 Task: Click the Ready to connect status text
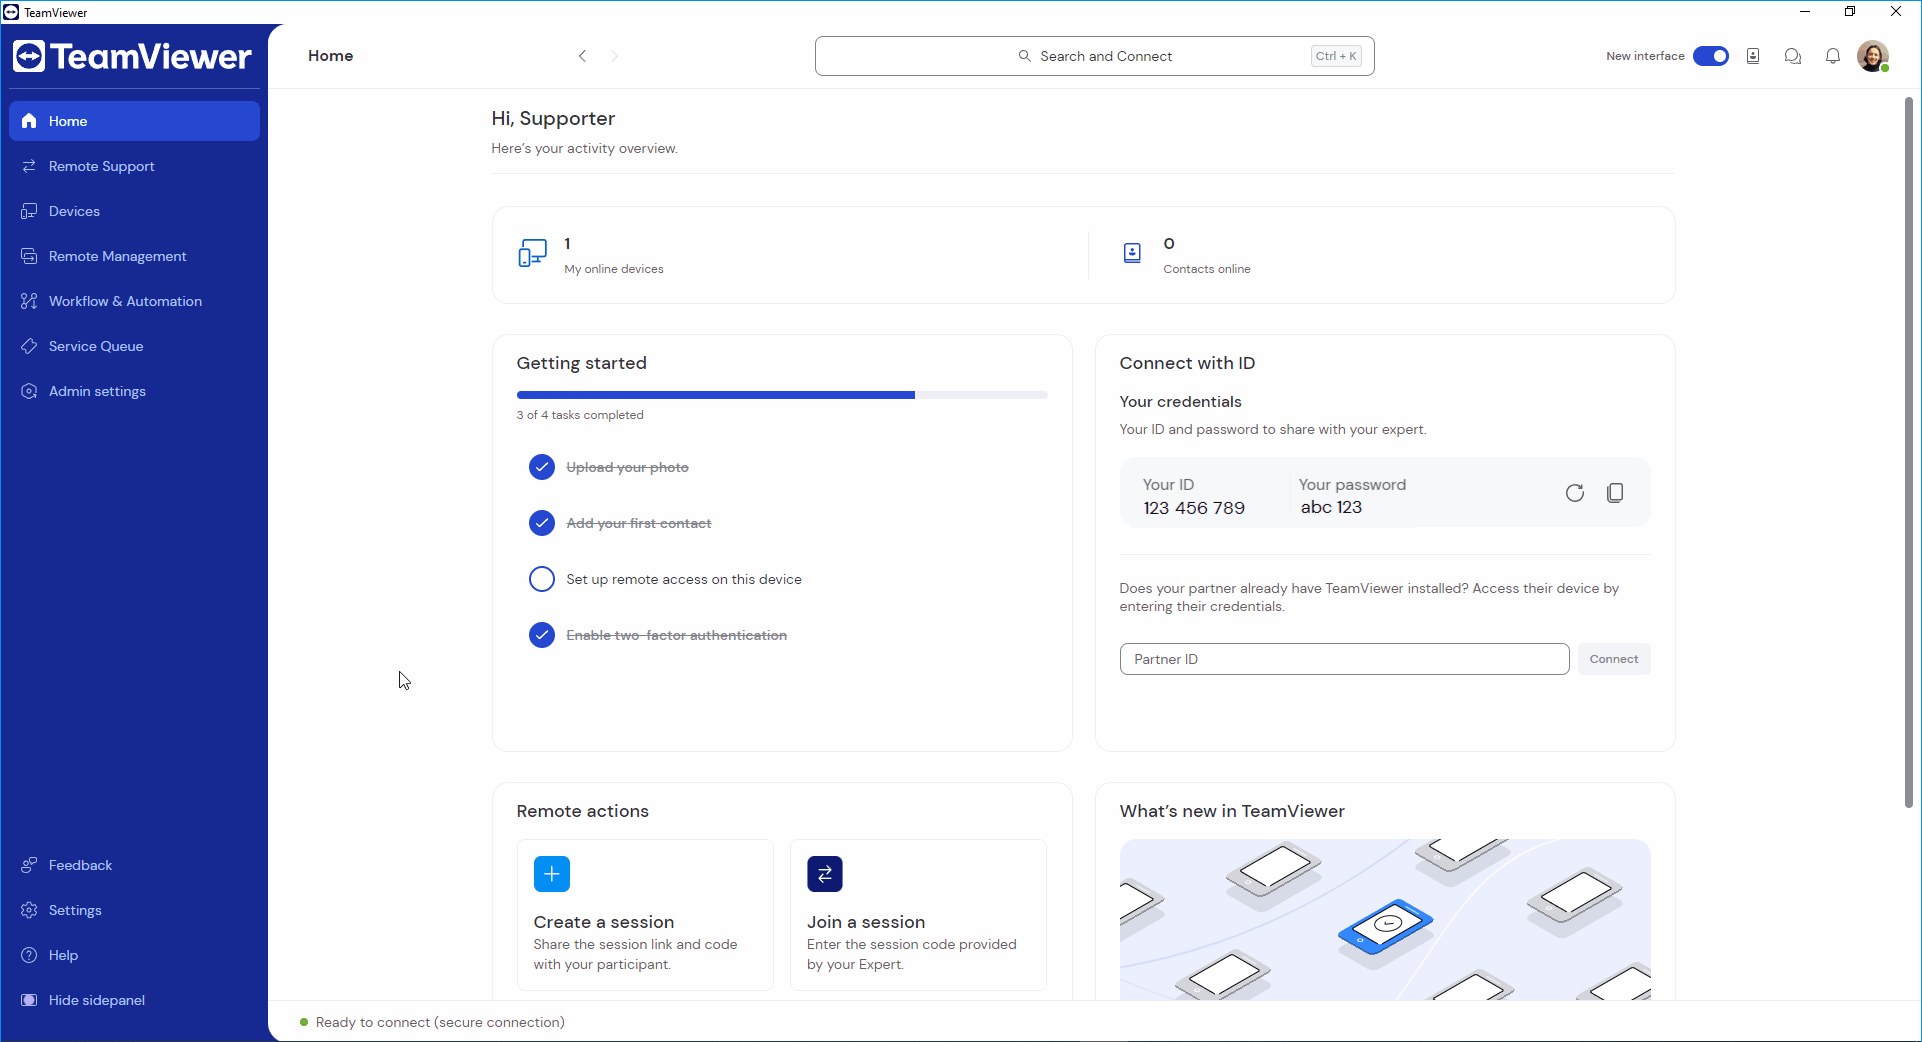440,1022
